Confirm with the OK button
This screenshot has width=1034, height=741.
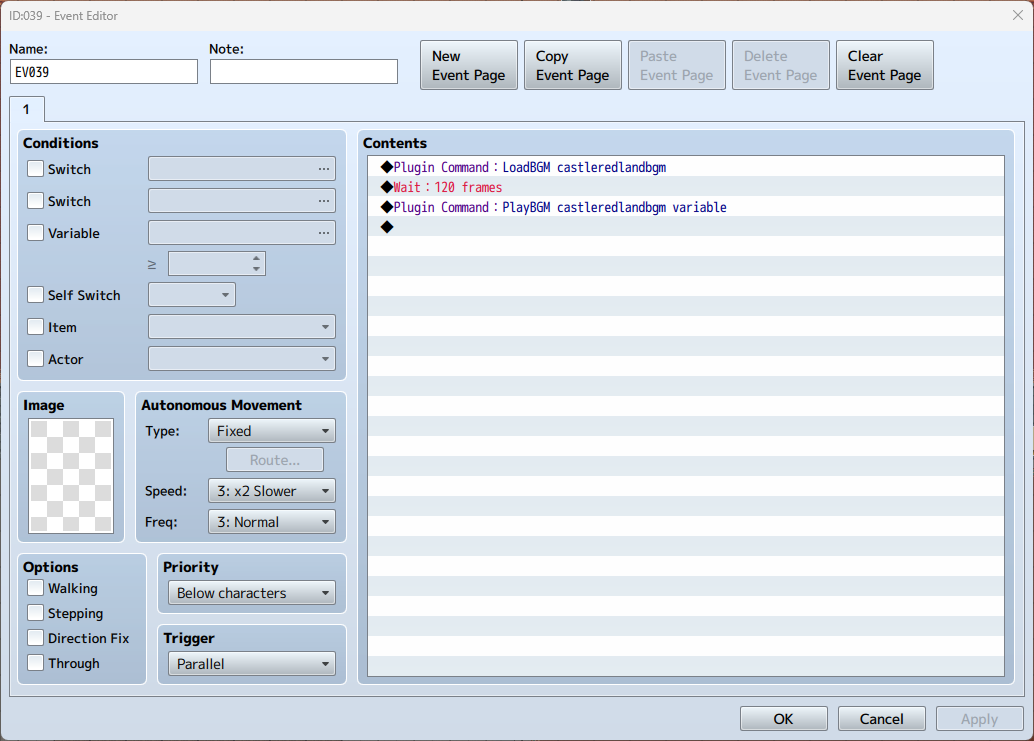783,719
